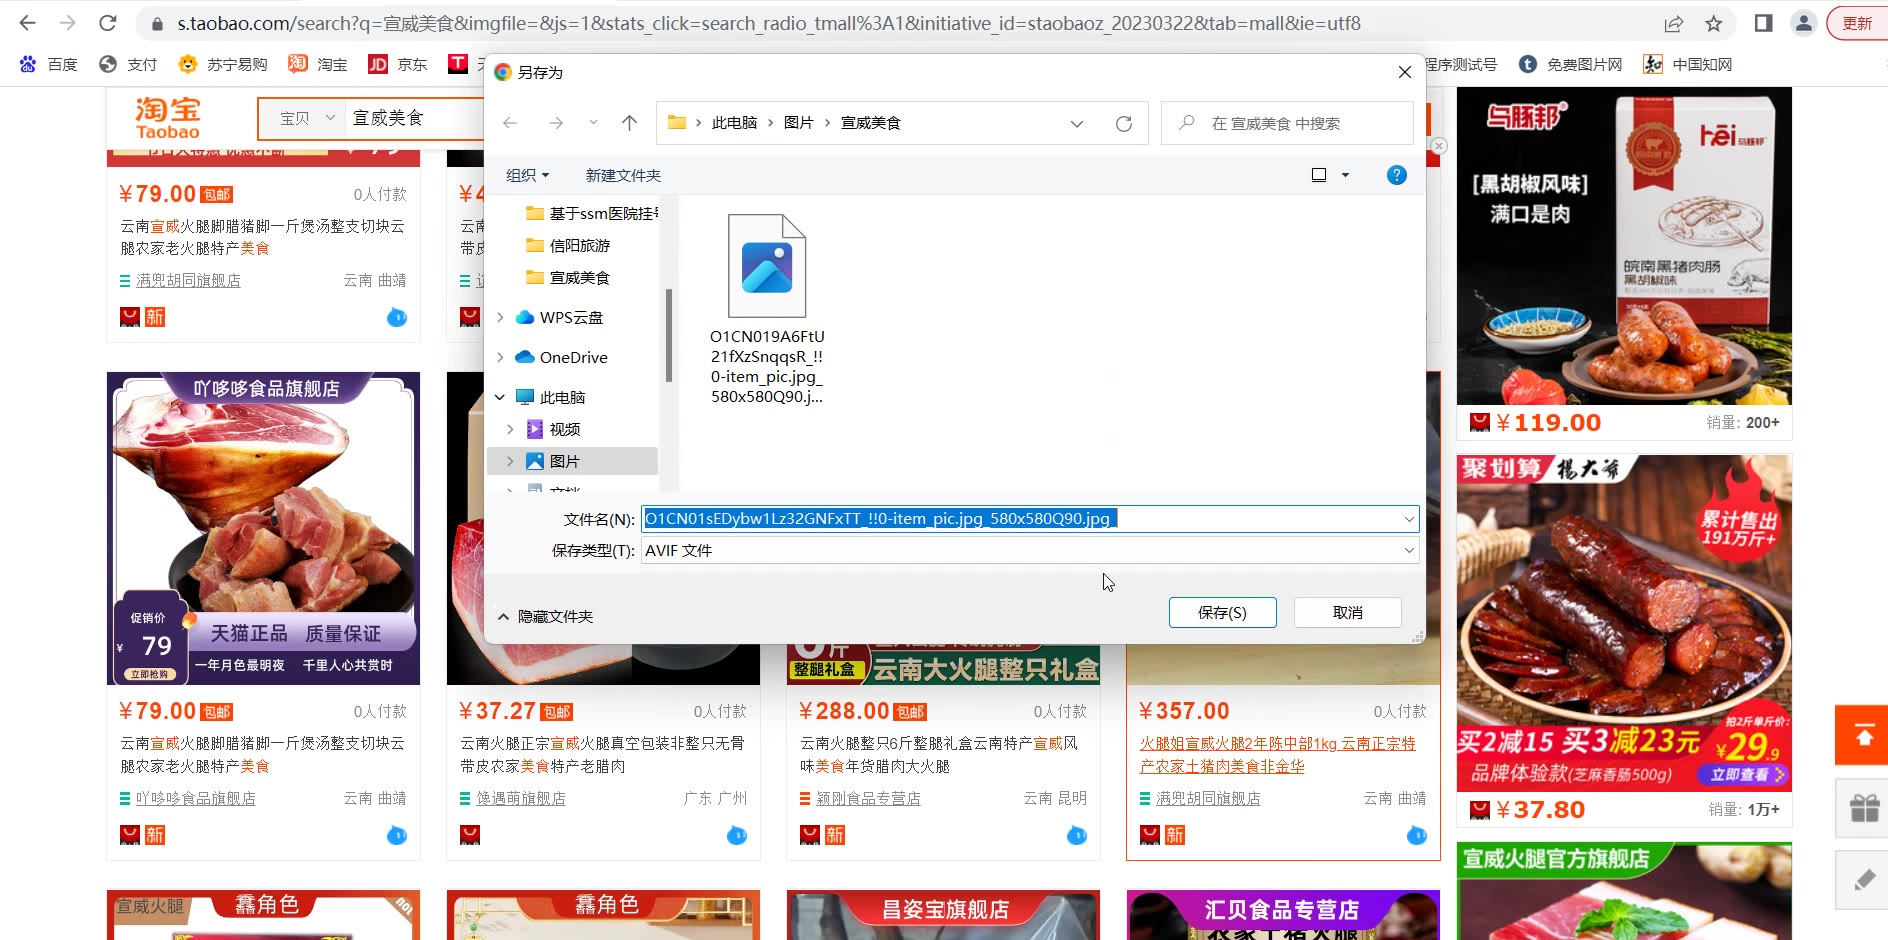
Task: Open the 组织 menu
Action: pyautogui.click(x=527, y=175)
